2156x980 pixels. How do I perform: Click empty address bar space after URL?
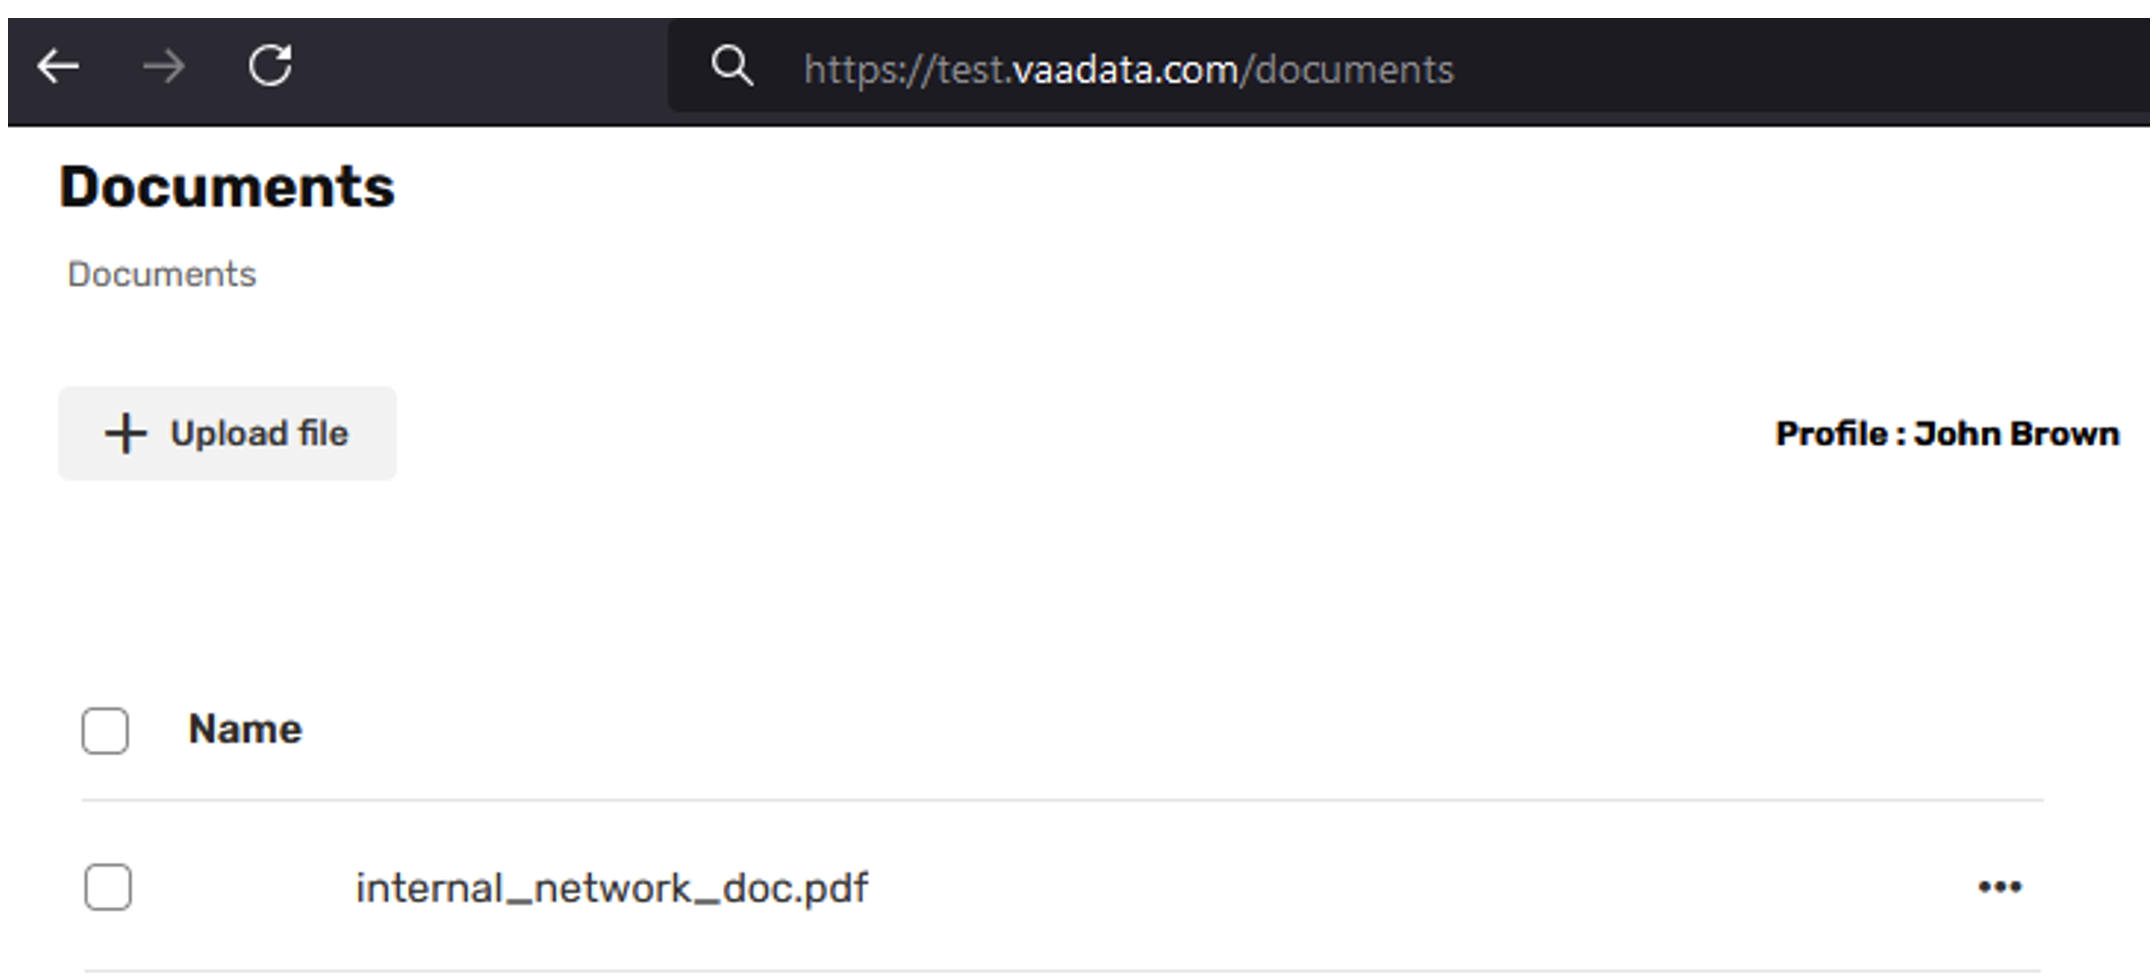click(x=1800, y=70)
